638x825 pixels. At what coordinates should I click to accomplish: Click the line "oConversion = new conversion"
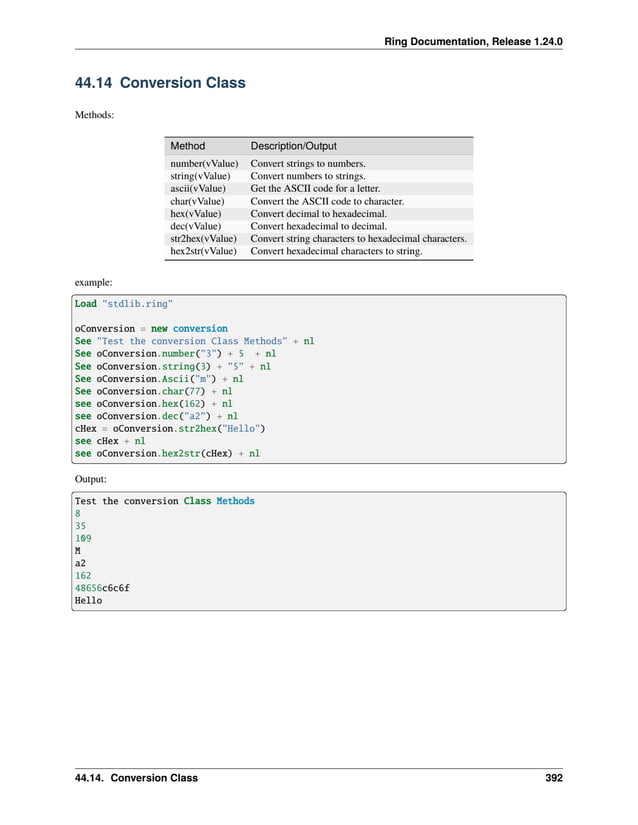point(151,329)
